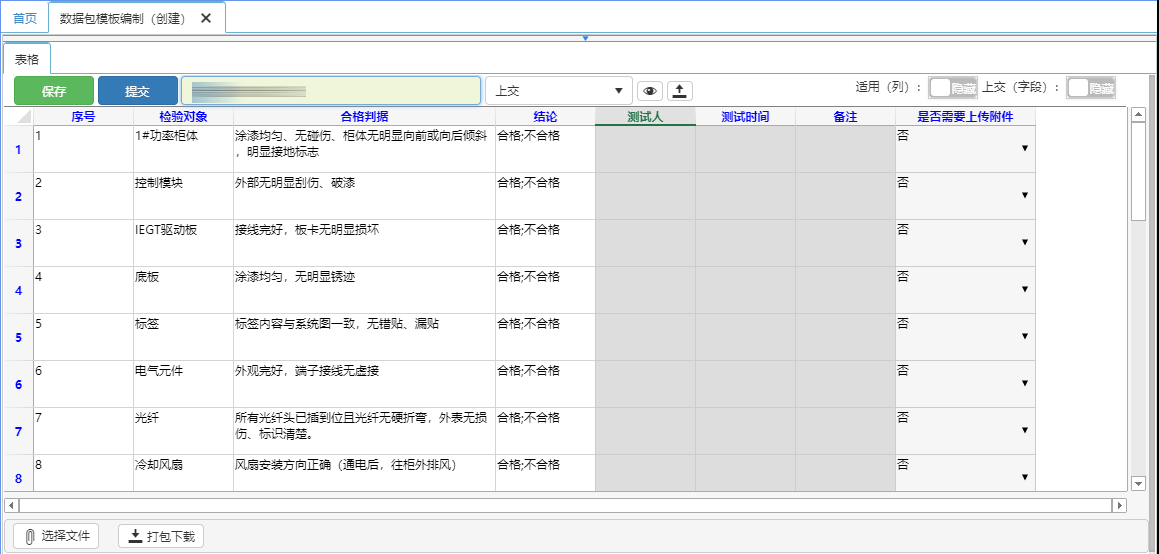Click the 标签 cell
The image size is (1159, 554).
click(x=183, y=337)
